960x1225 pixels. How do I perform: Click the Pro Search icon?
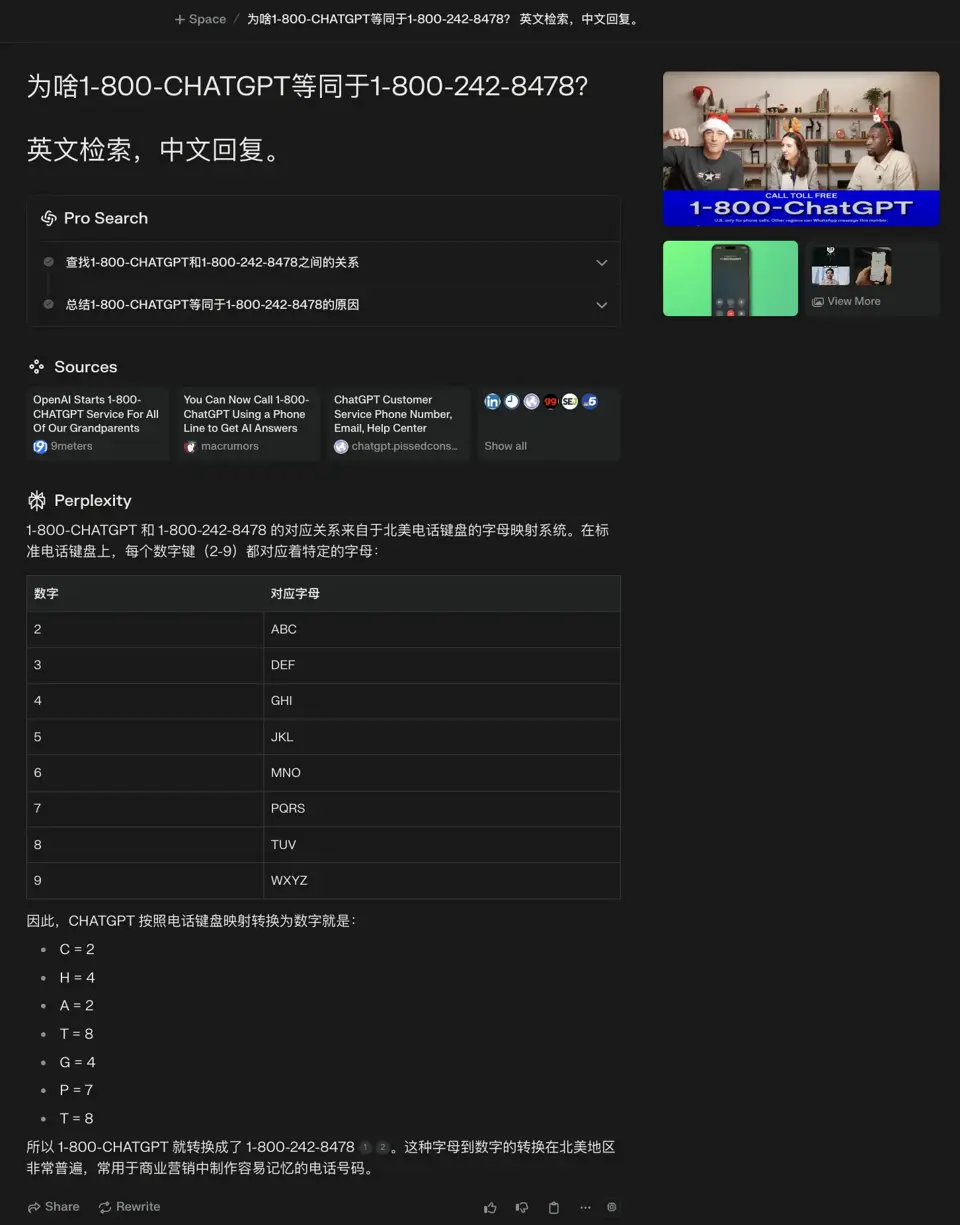[x=48, y=218]
